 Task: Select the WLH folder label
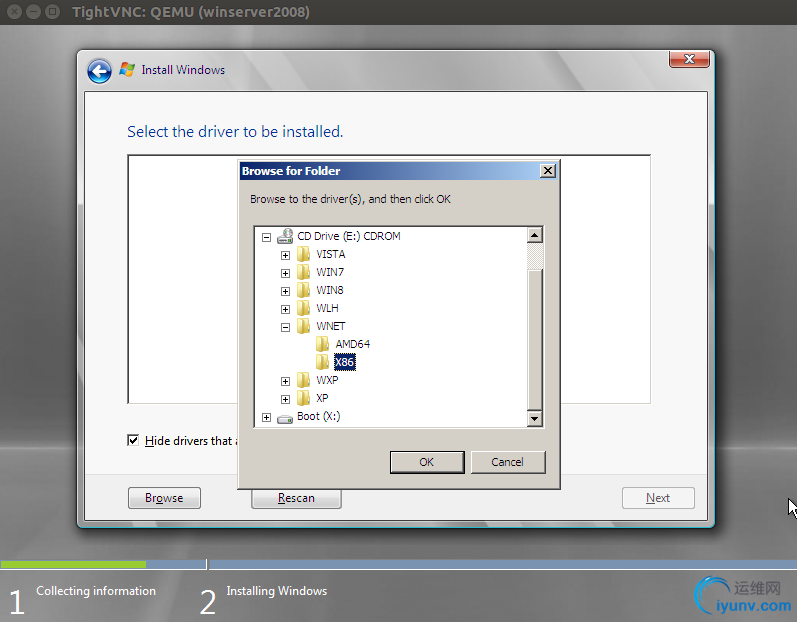click(327, 308)
